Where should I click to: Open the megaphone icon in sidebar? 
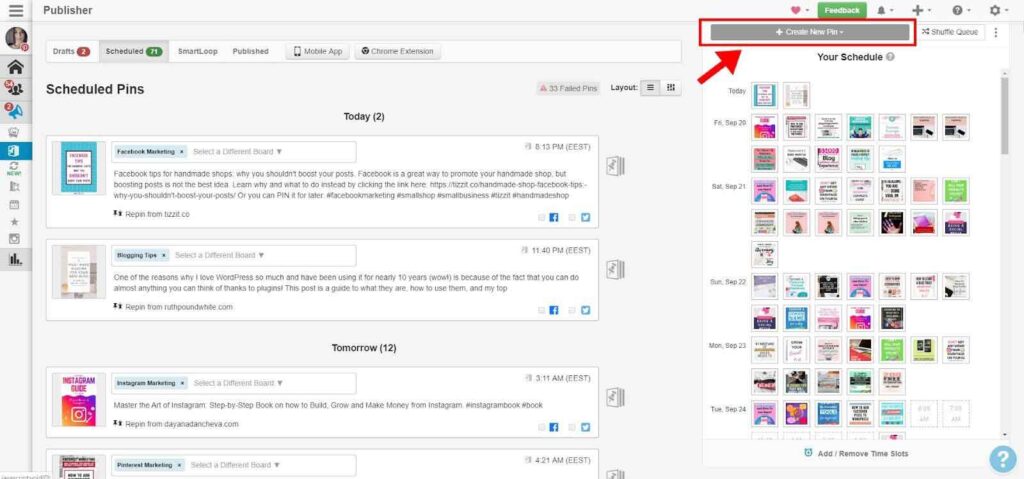(16, 111)
